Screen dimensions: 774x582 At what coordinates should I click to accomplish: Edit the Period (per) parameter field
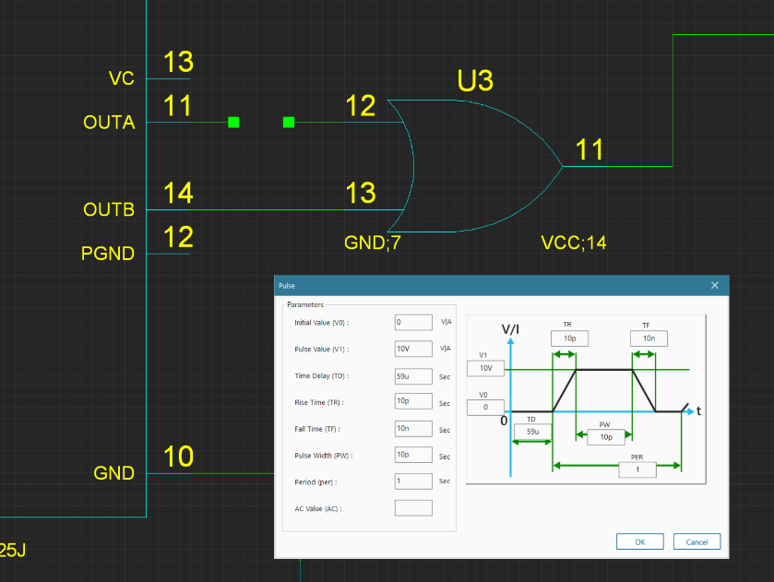pyautogui.click(x=413, y=481)
